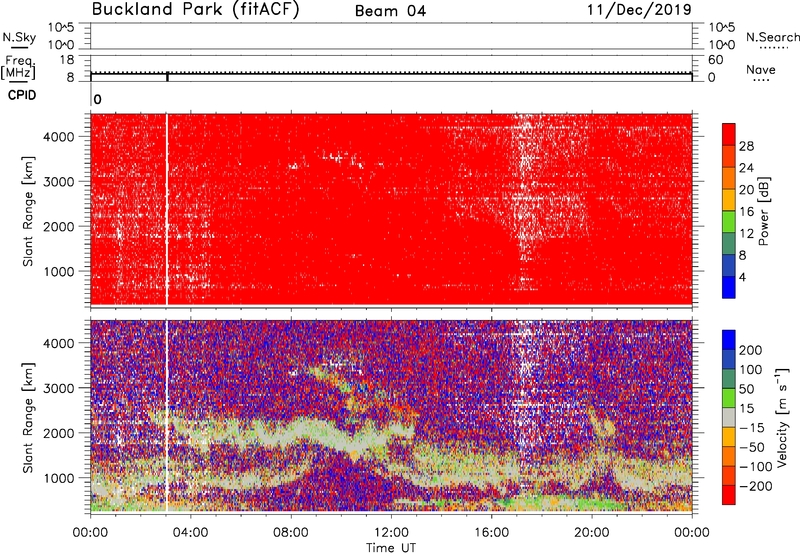Click the red top of power colorbar
The image size is (800, 554).
pos(729,134)
